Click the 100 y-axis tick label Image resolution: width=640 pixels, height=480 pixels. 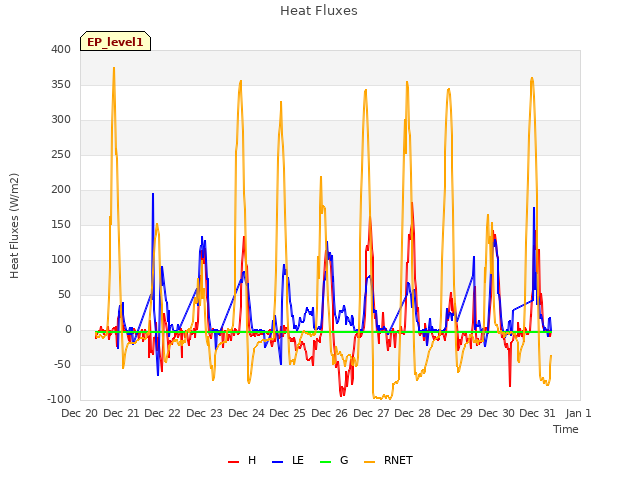(61, 260)
